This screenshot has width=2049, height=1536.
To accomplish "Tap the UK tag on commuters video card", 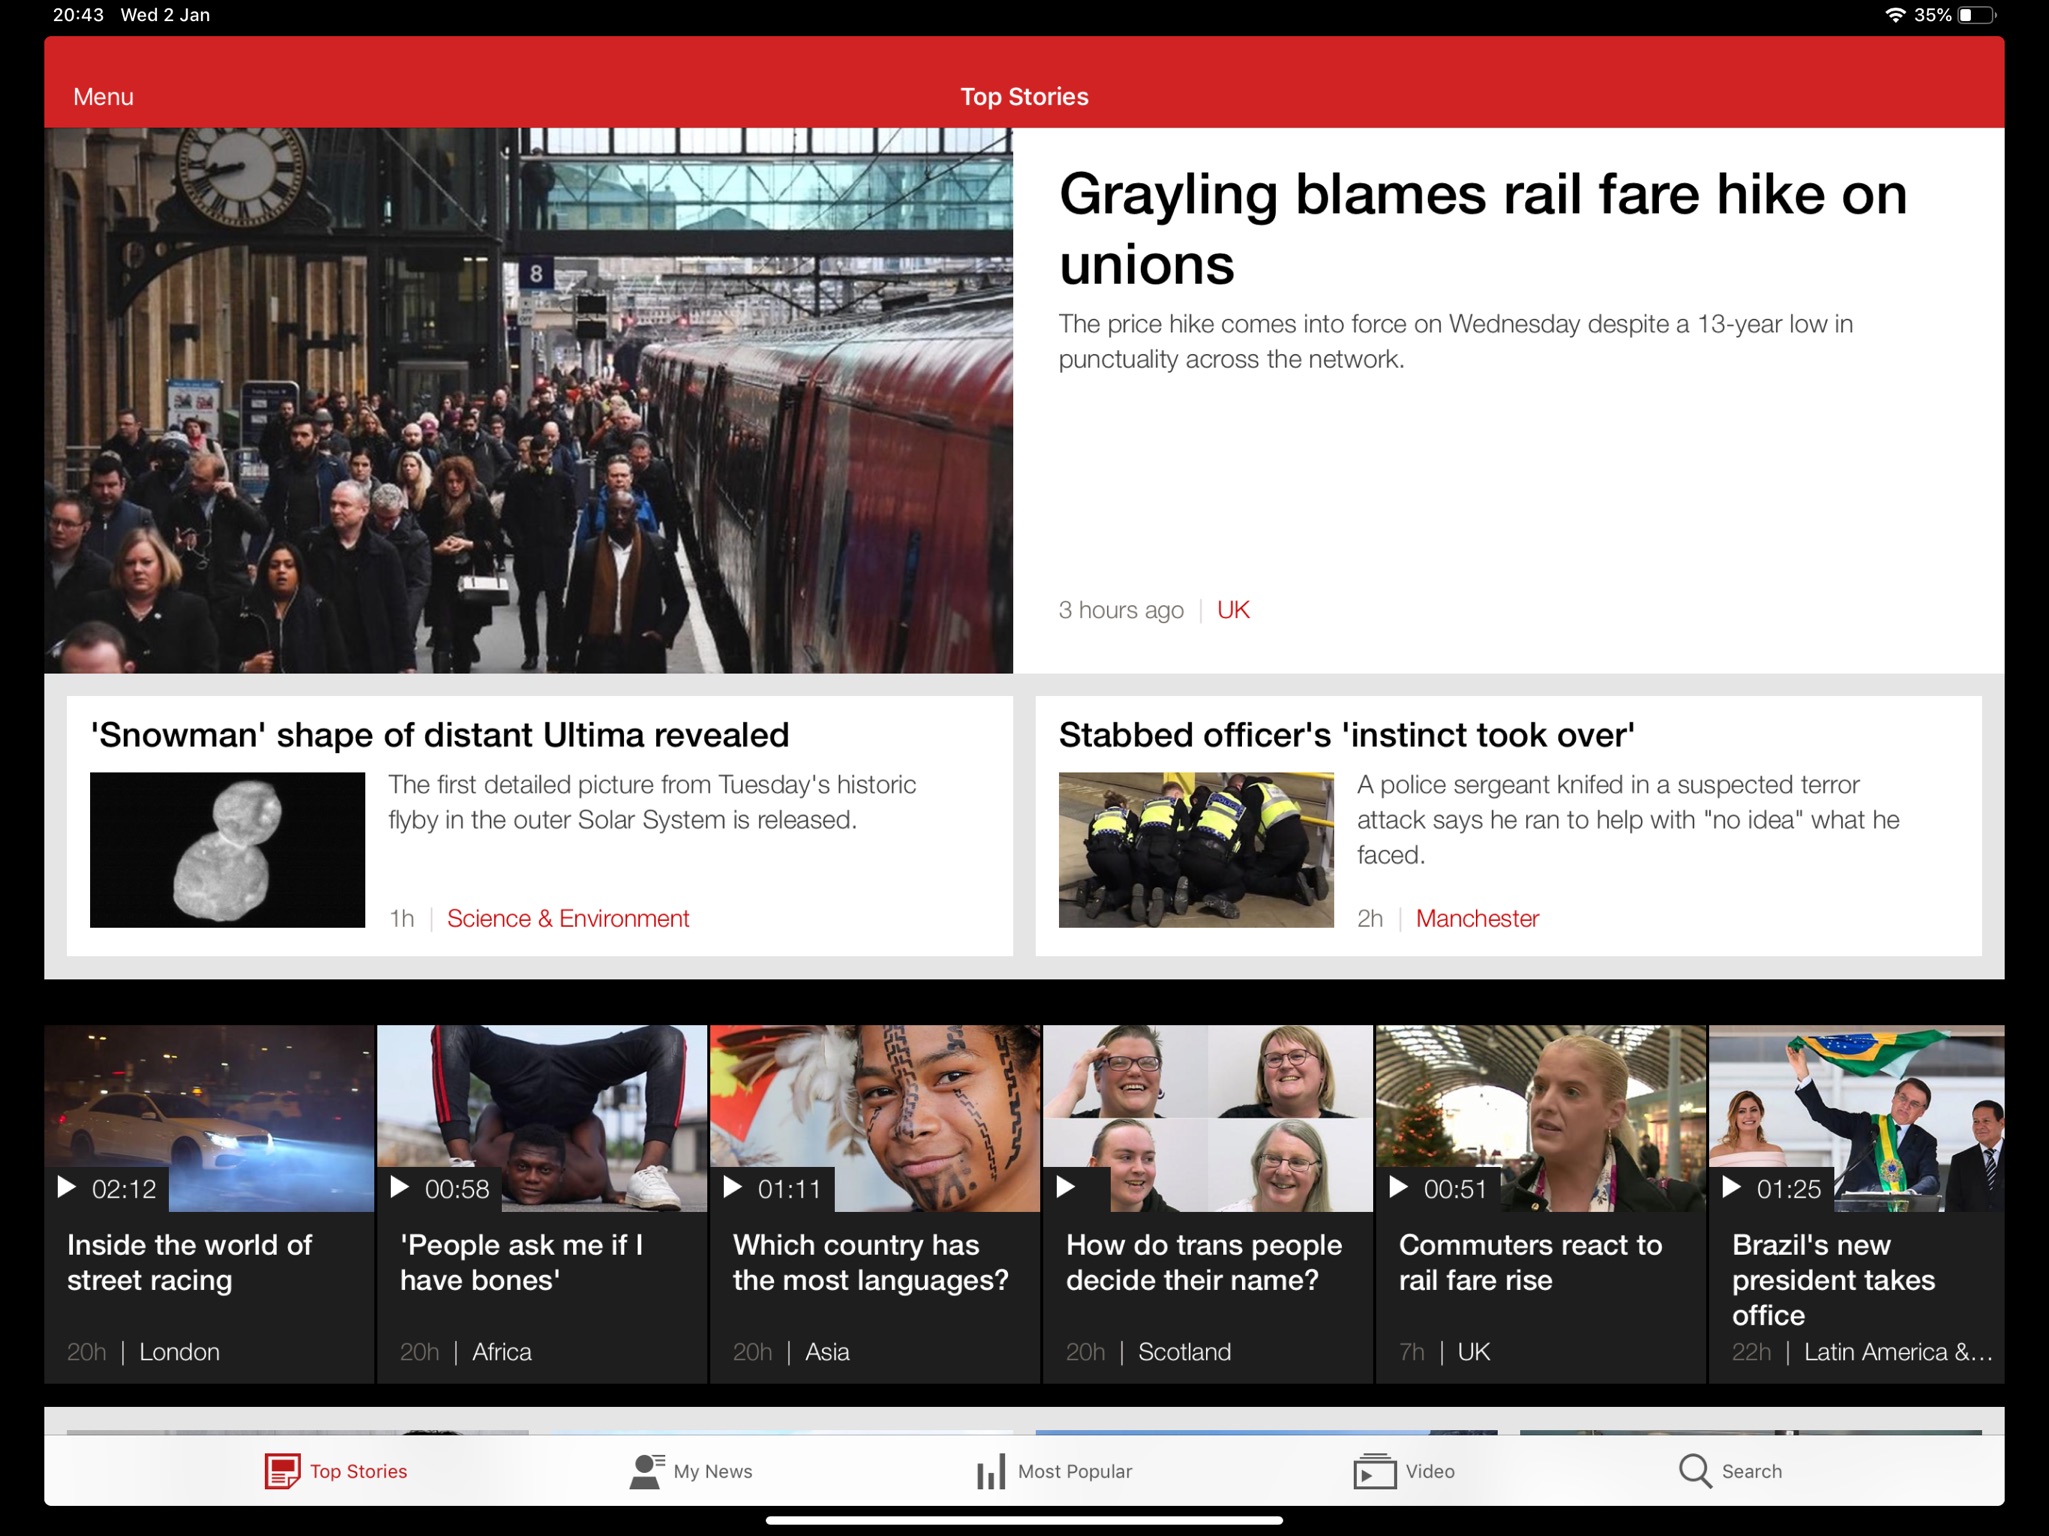I will coord(1474,1352).
